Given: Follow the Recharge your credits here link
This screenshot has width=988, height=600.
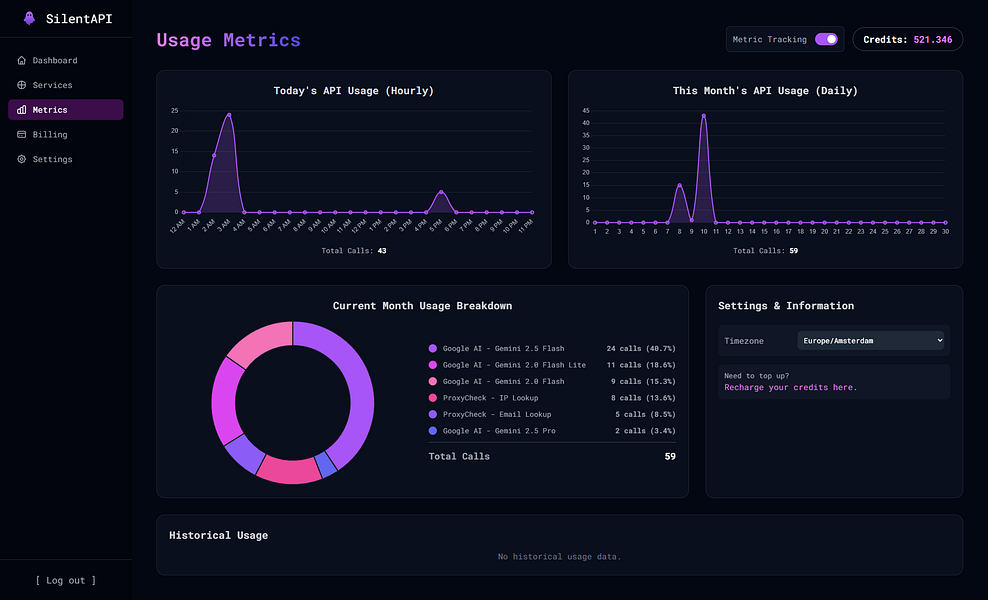Looking at the screenshot, I should click(790, 387).
